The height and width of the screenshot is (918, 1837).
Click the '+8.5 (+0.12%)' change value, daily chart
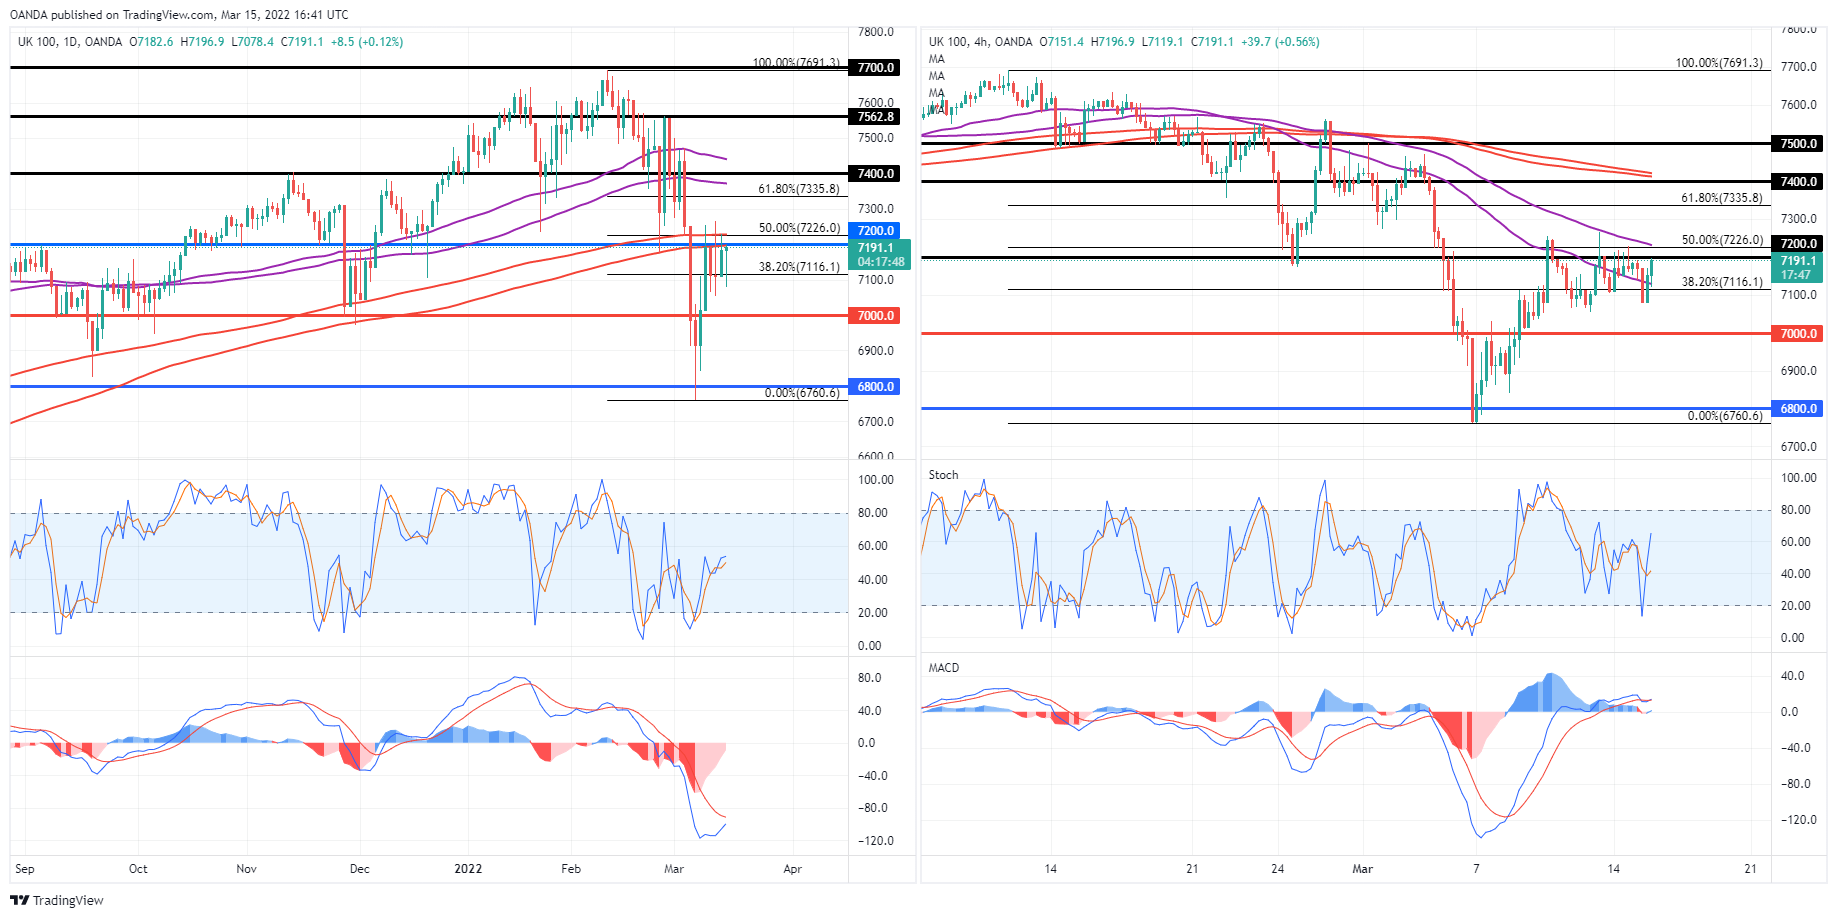[x=367, y=42]
